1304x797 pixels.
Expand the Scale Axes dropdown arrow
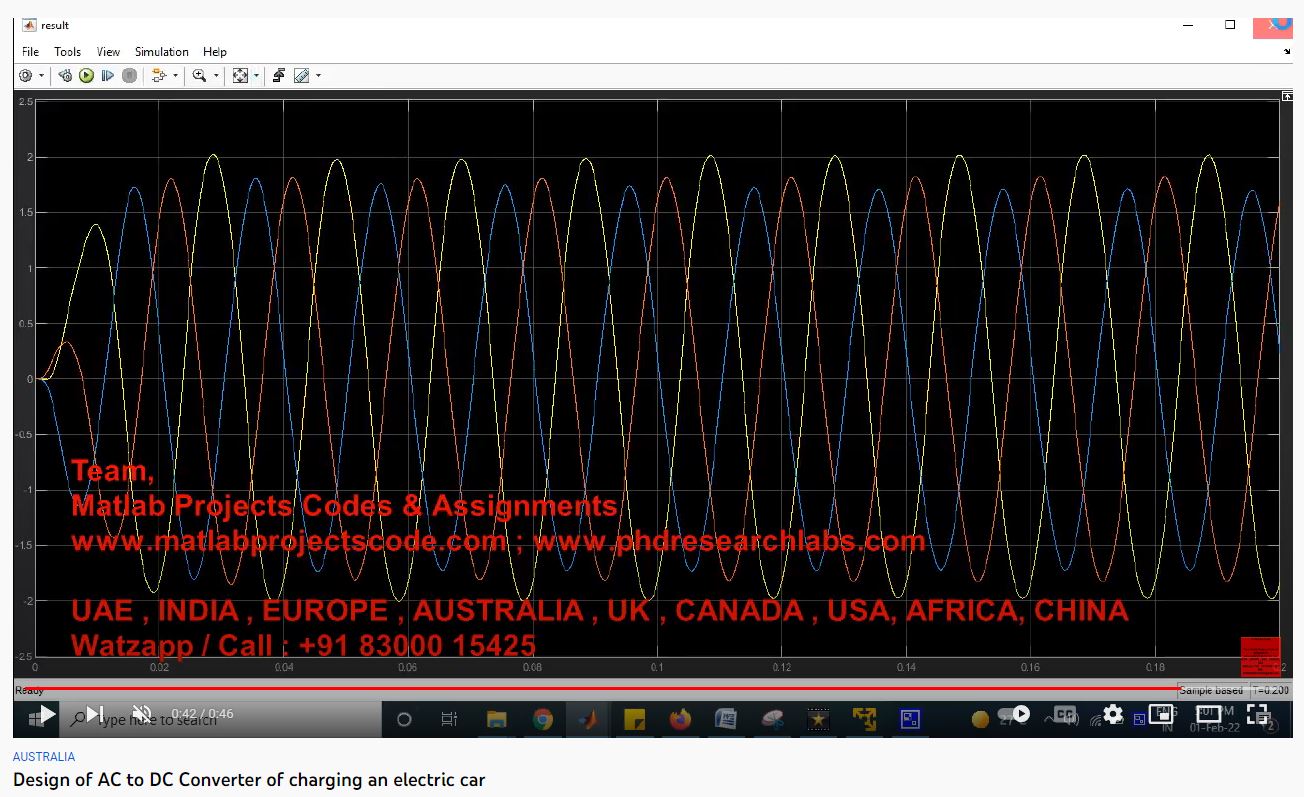click(256, 76)
